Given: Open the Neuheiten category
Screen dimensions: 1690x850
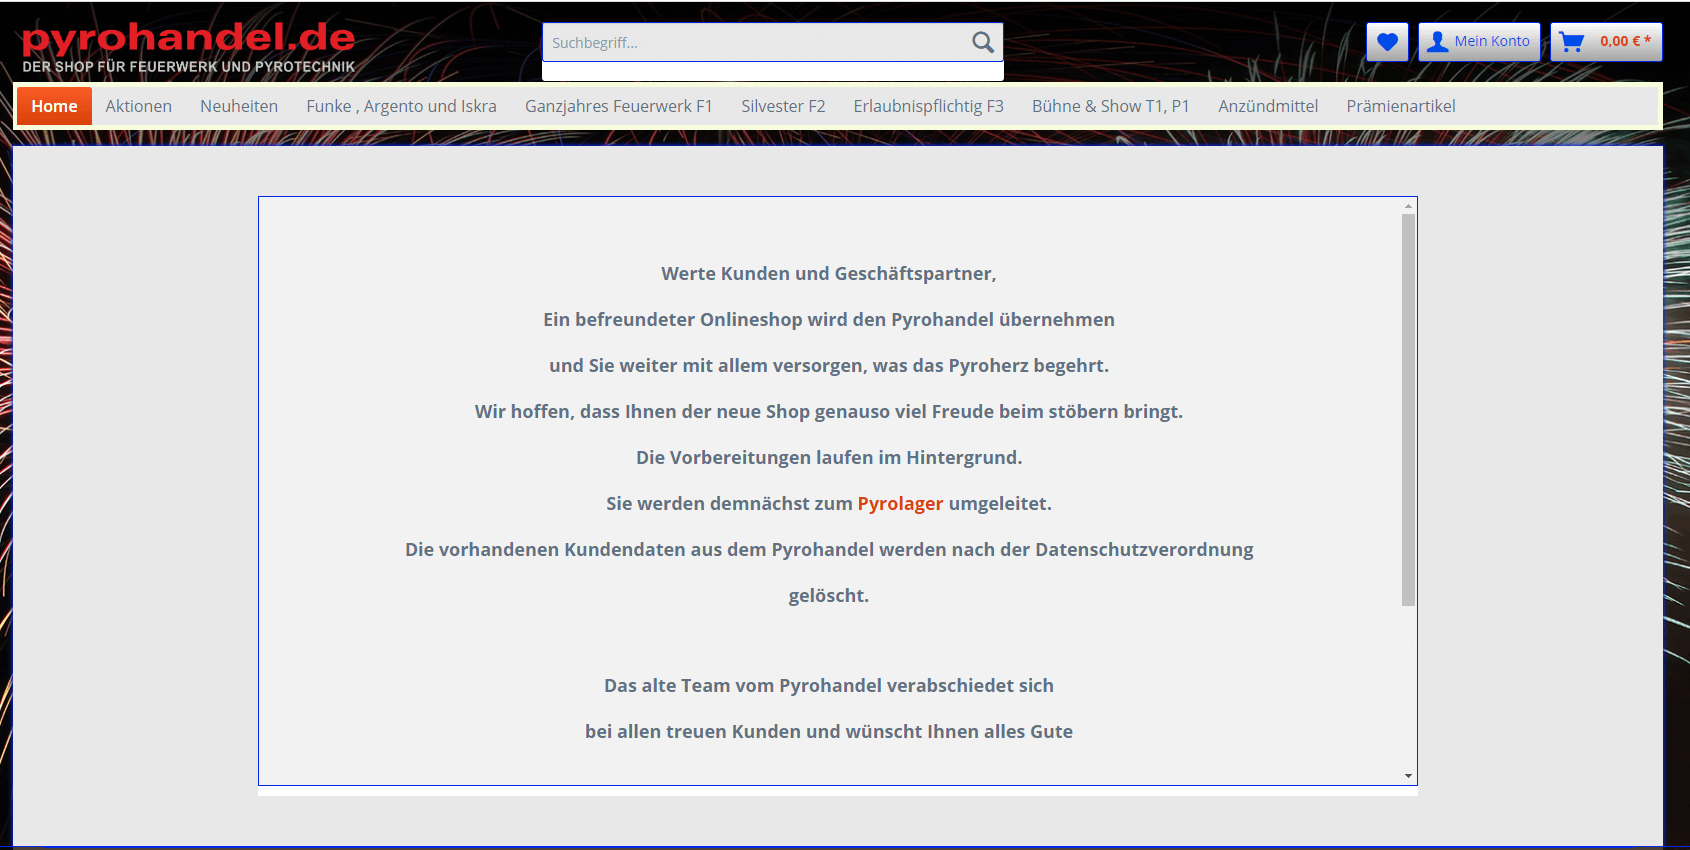Looking at the screenshot, I should click(x=239, y=106).
